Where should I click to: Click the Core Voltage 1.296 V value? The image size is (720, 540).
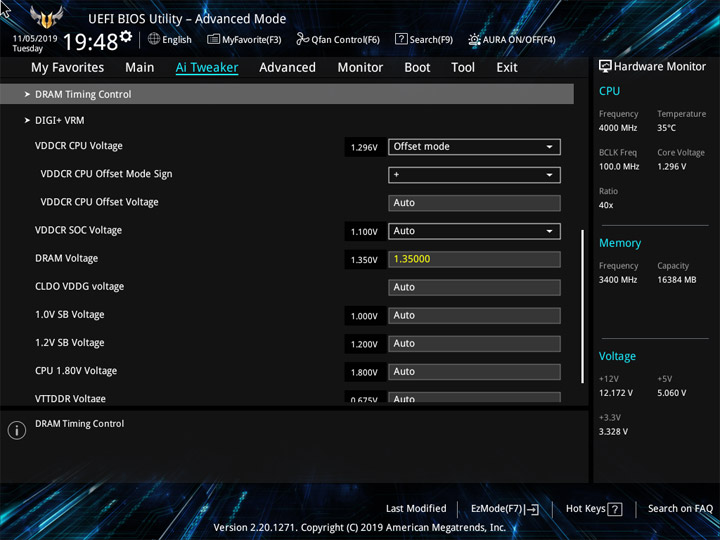[x=672, y=167]
